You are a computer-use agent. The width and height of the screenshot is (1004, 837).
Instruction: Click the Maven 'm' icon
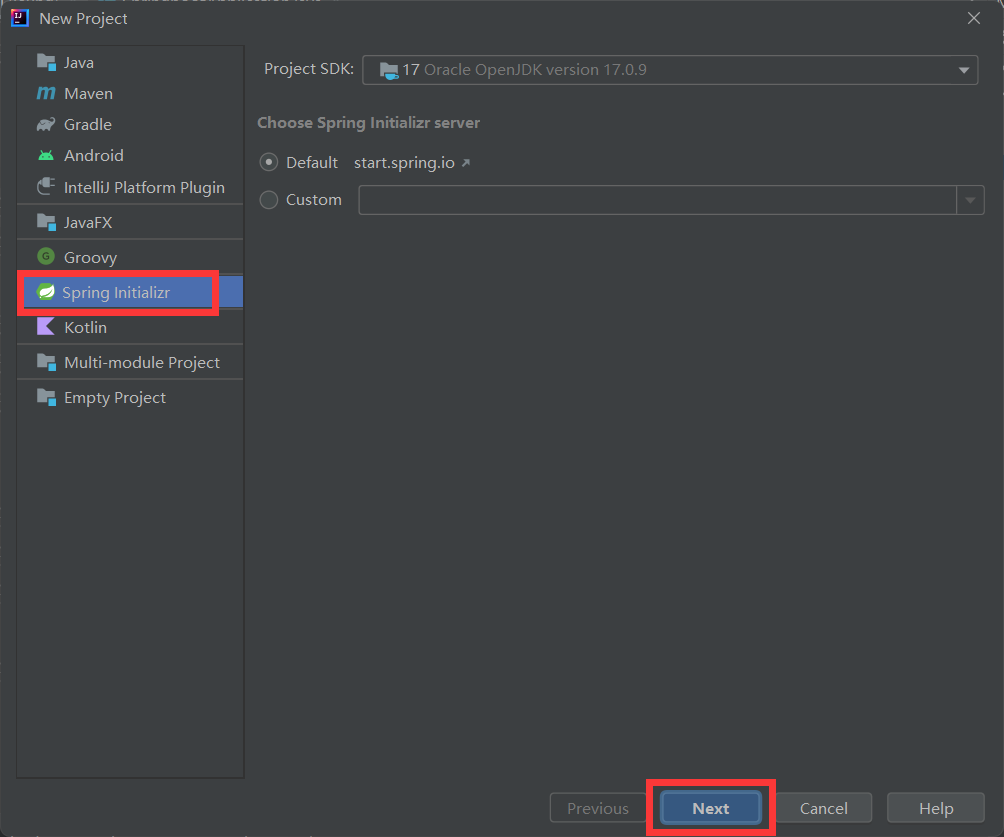[x=46, y=93]
